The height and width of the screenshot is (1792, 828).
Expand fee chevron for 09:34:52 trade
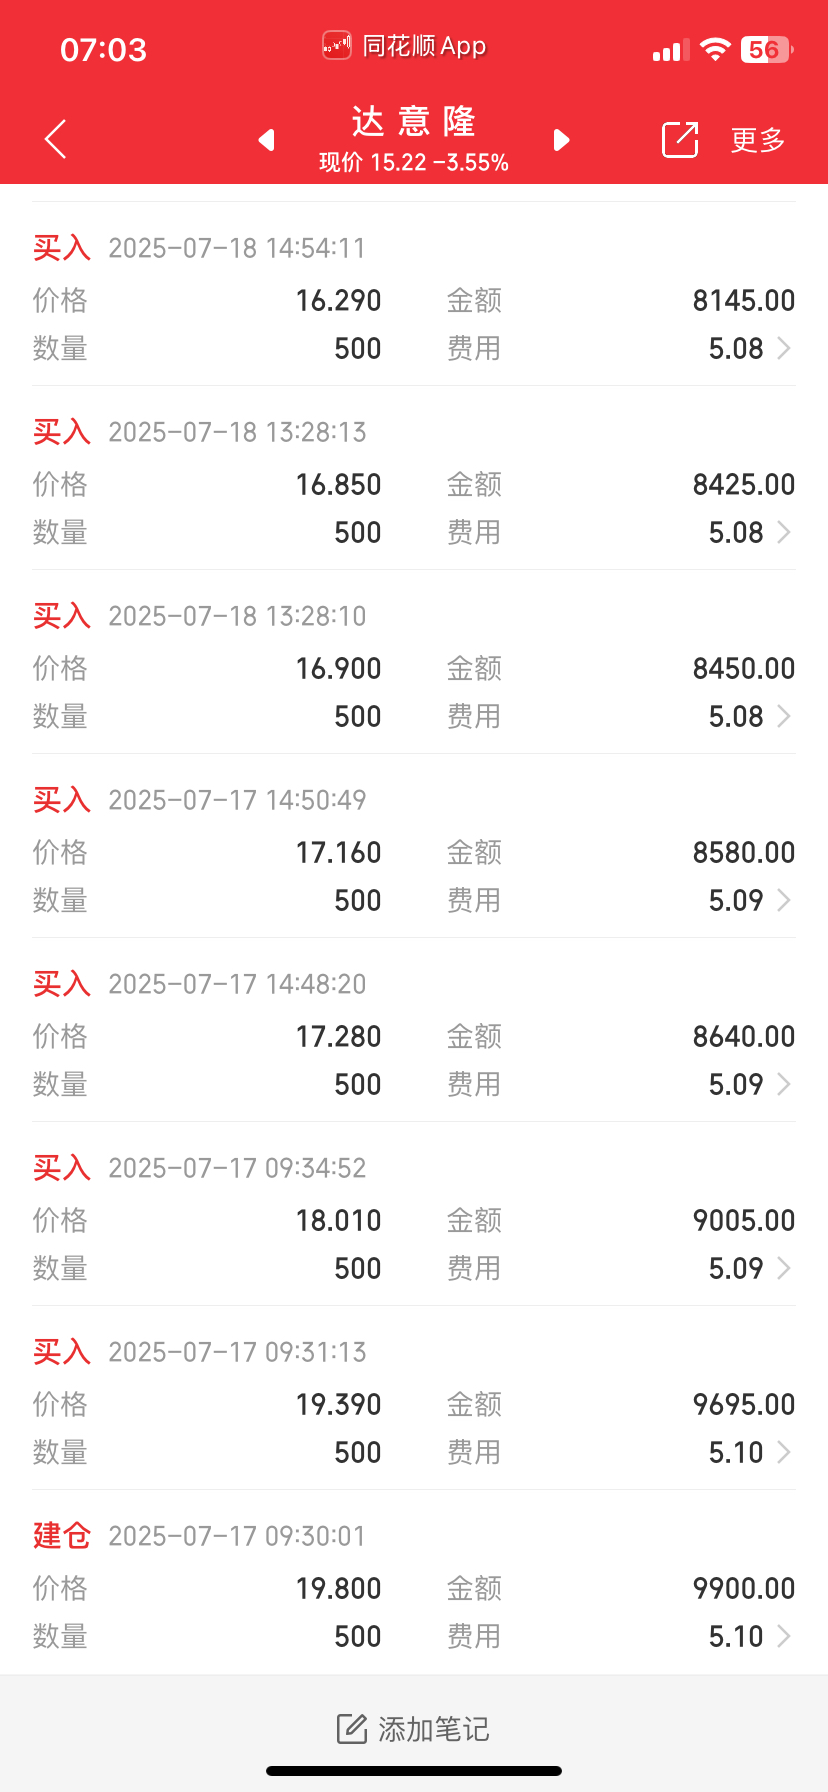click(x=784, y=1268)
